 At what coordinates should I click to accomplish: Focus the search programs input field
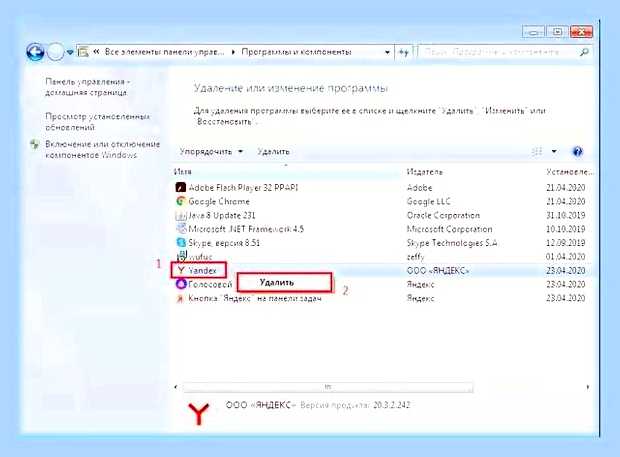[498, 52]
